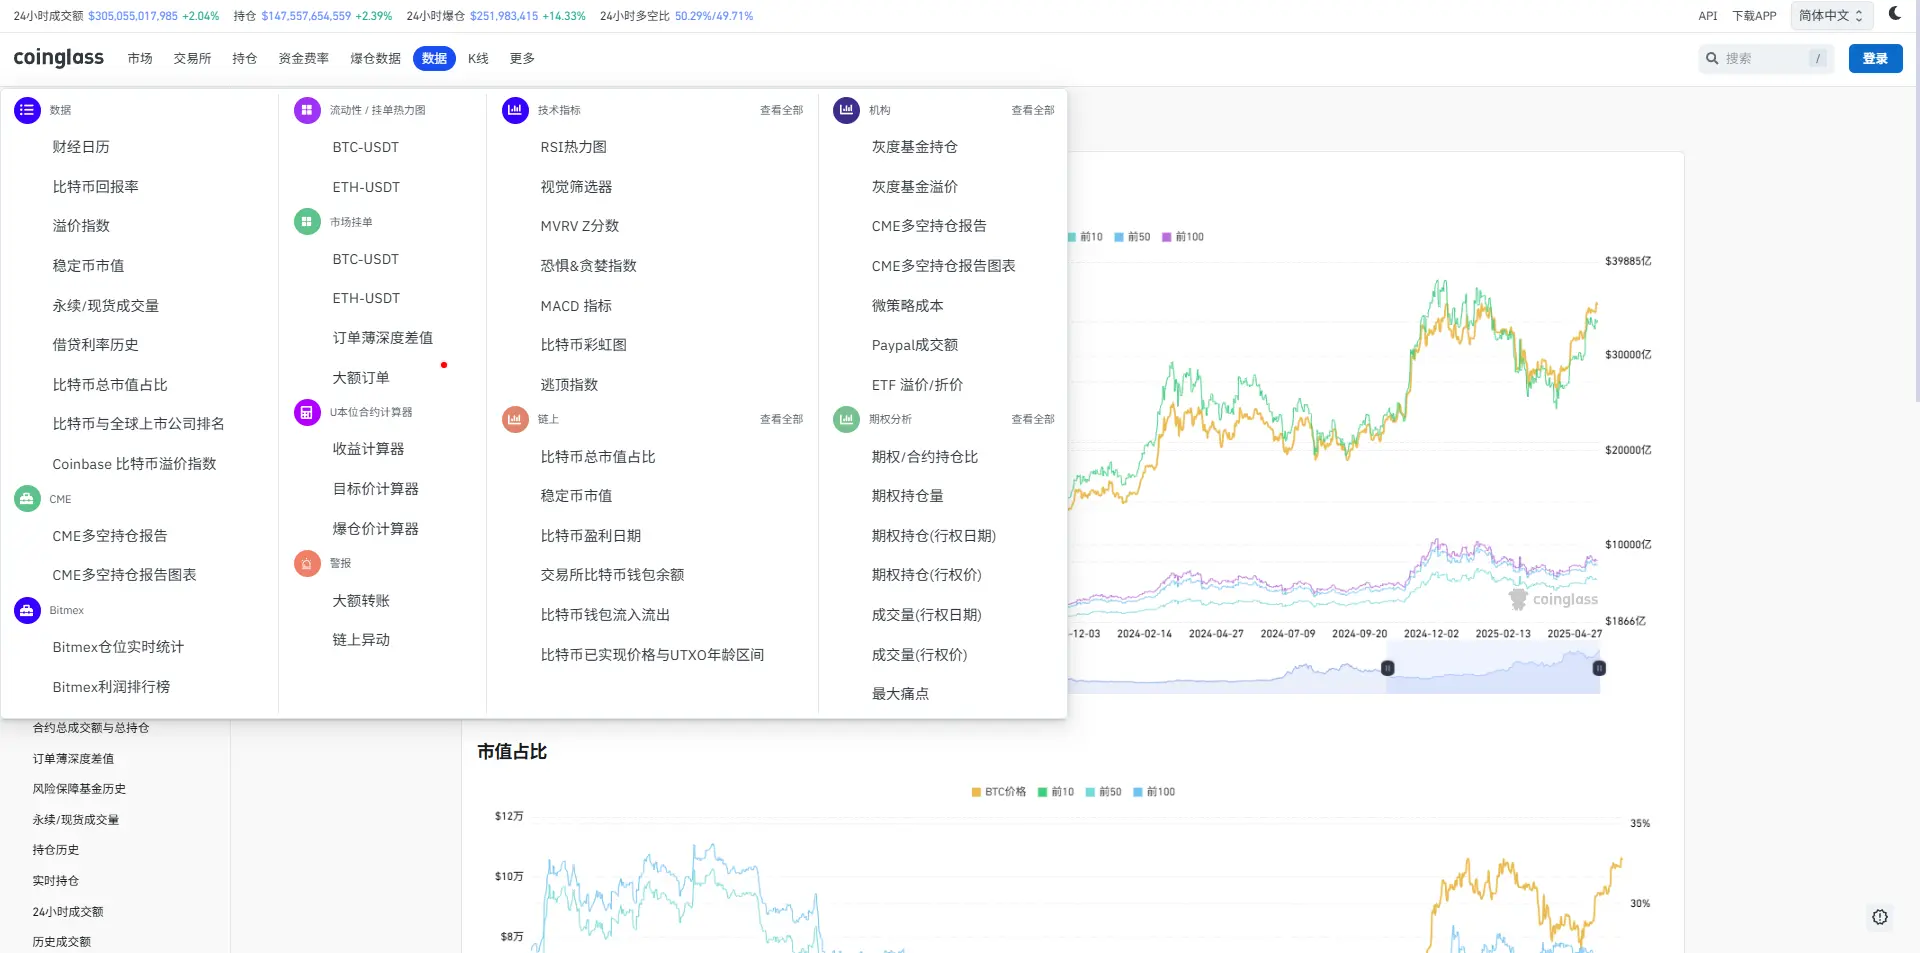Toggle BTC价格 legend in 市值占比 chart
Screen dimensions: 1920x953
pyautogui.click(x=999, y=792)
